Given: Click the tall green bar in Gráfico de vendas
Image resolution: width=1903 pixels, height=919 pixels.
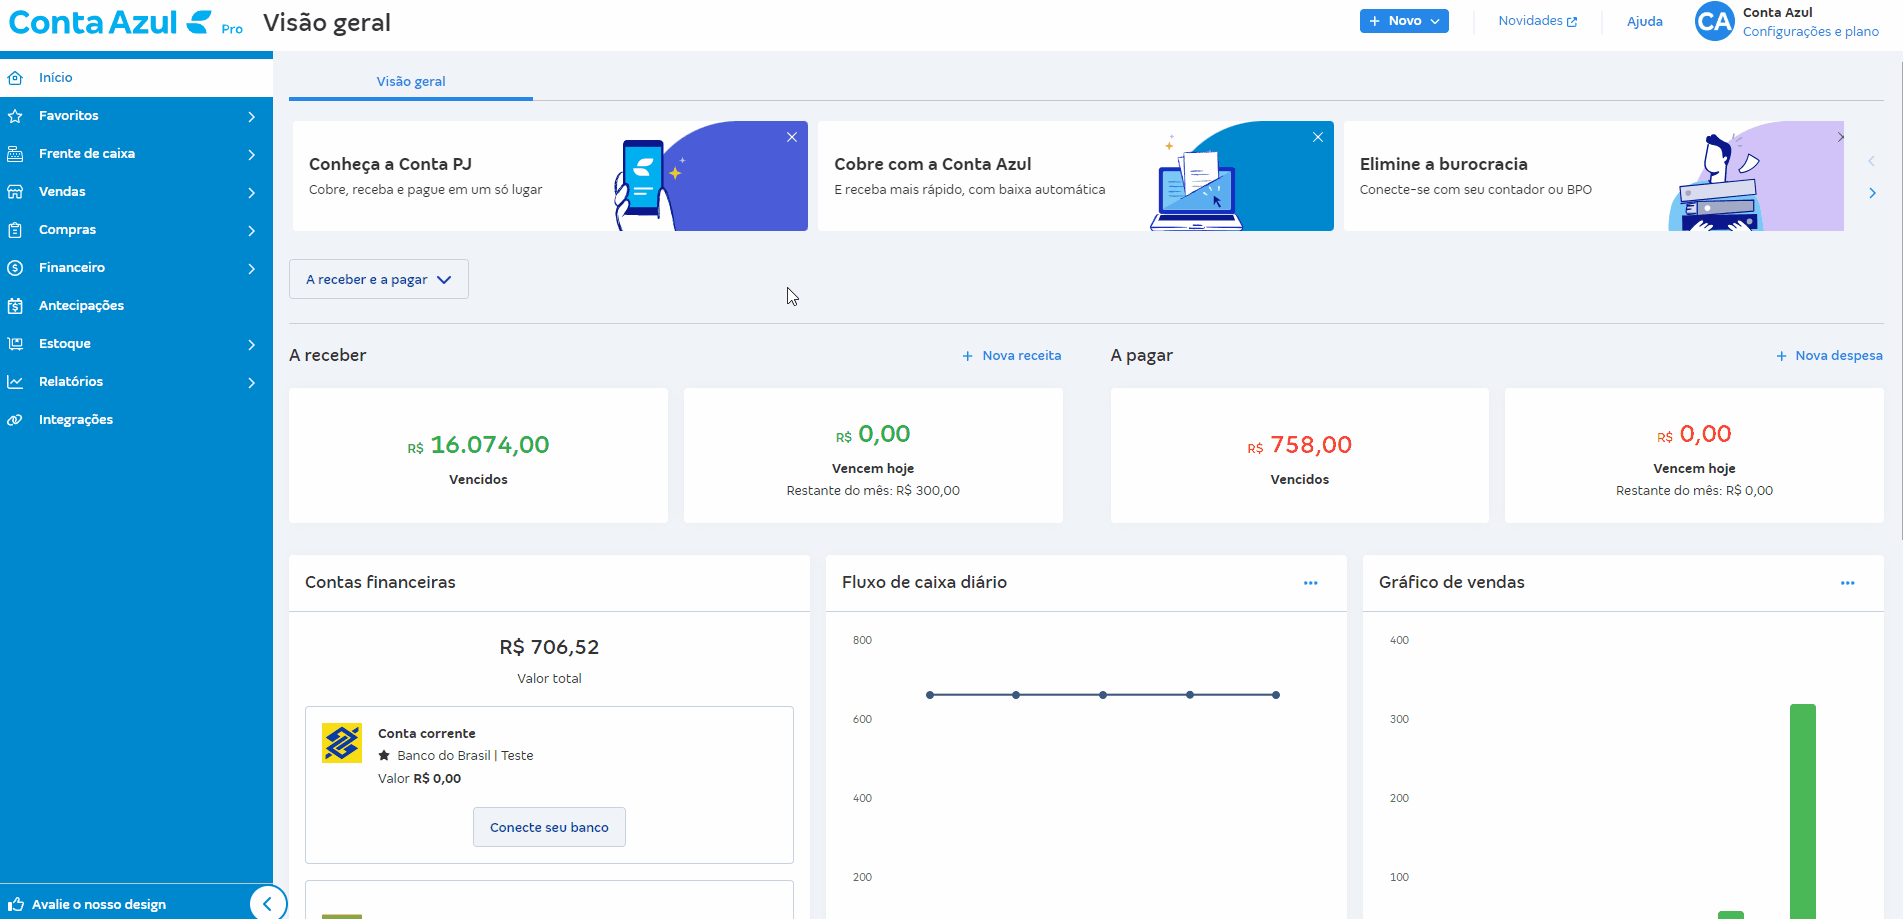Looking at the screenshot, I should pyautogui.click(x=1802, y=811).
